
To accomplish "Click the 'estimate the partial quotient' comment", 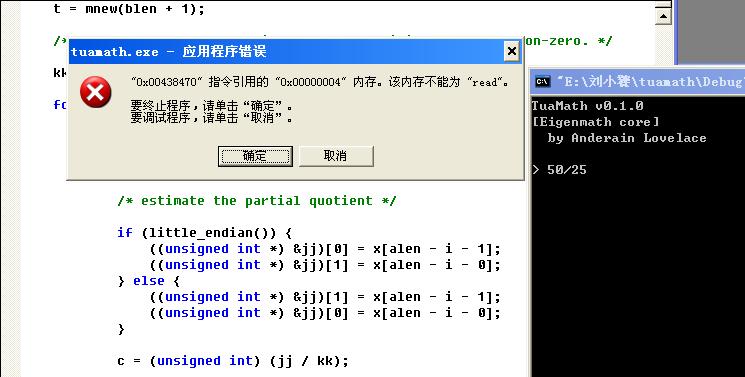I will point(257,201).
